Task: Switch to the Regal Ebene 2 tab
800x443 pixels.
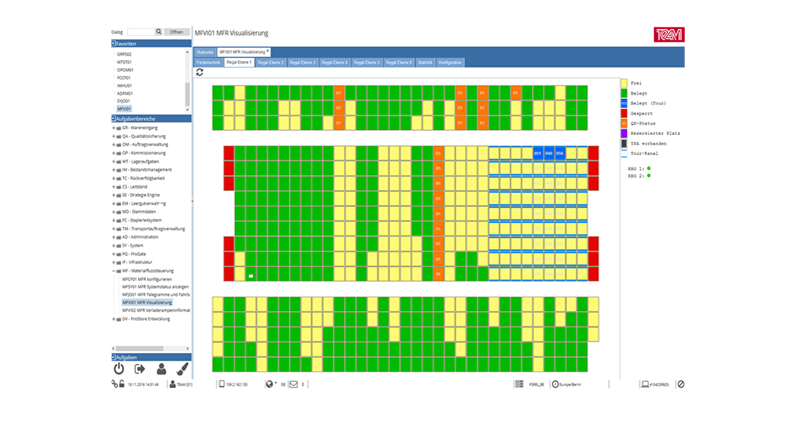Action: [x=270, y=62]
